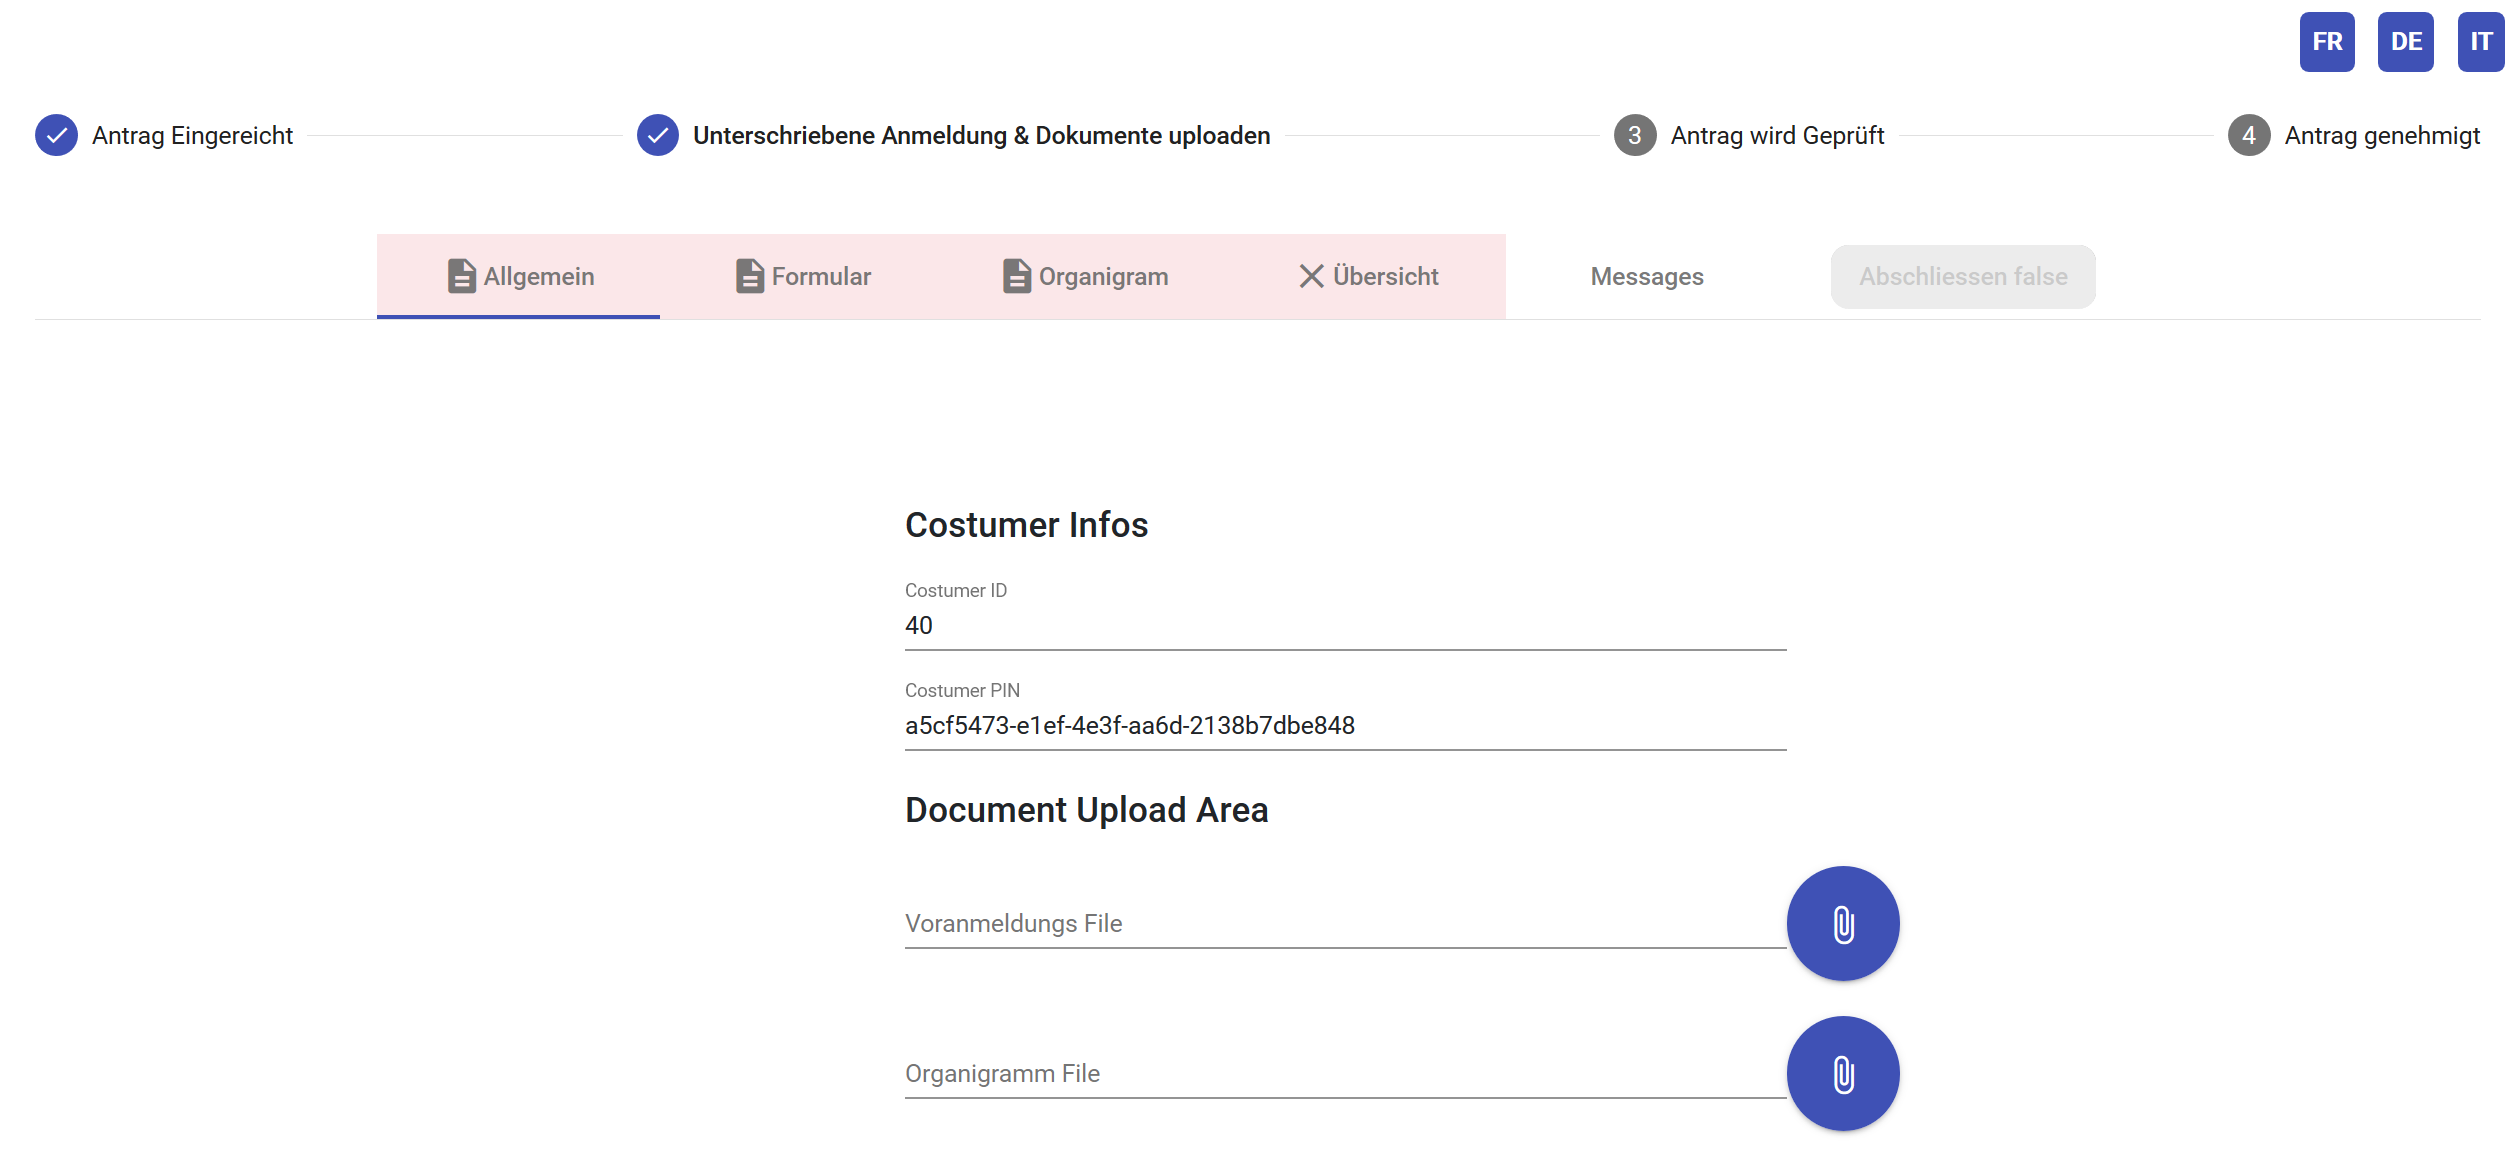Click the Formular tab document icon
This screenshot has height=1158, width=2514.
coord(749,276)
